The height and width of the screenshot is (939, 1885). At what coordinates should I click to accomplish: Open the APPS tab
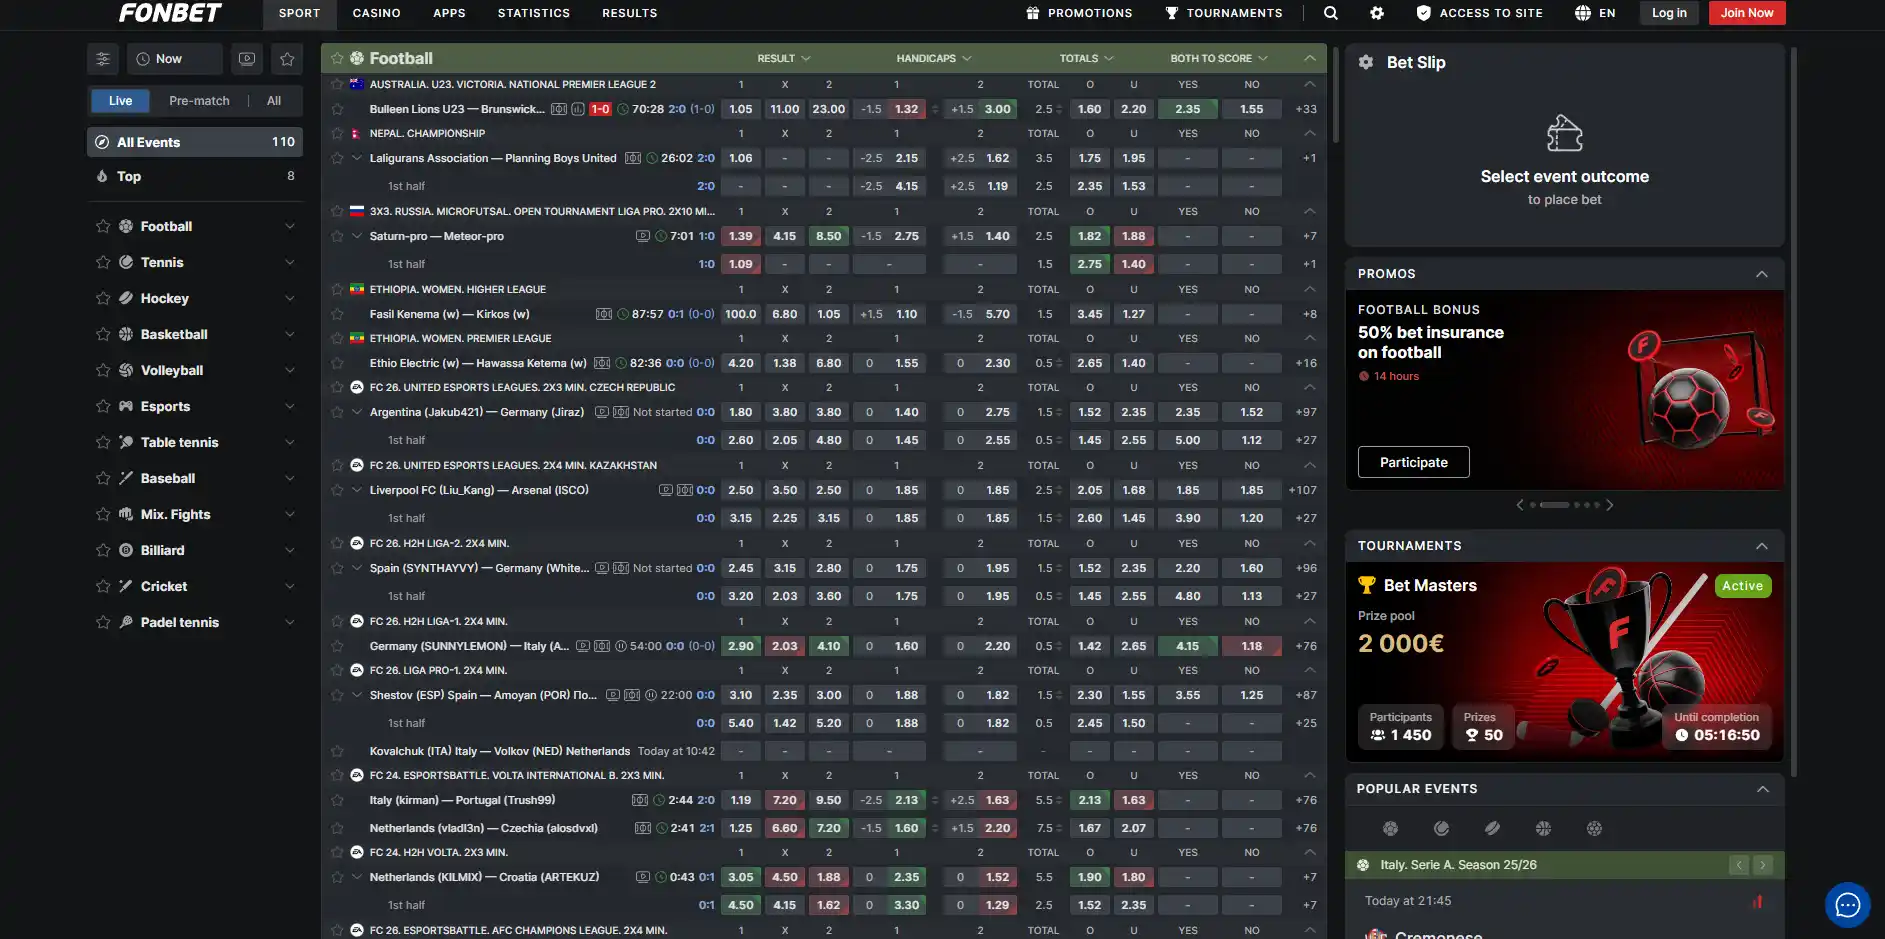point(449,13)
